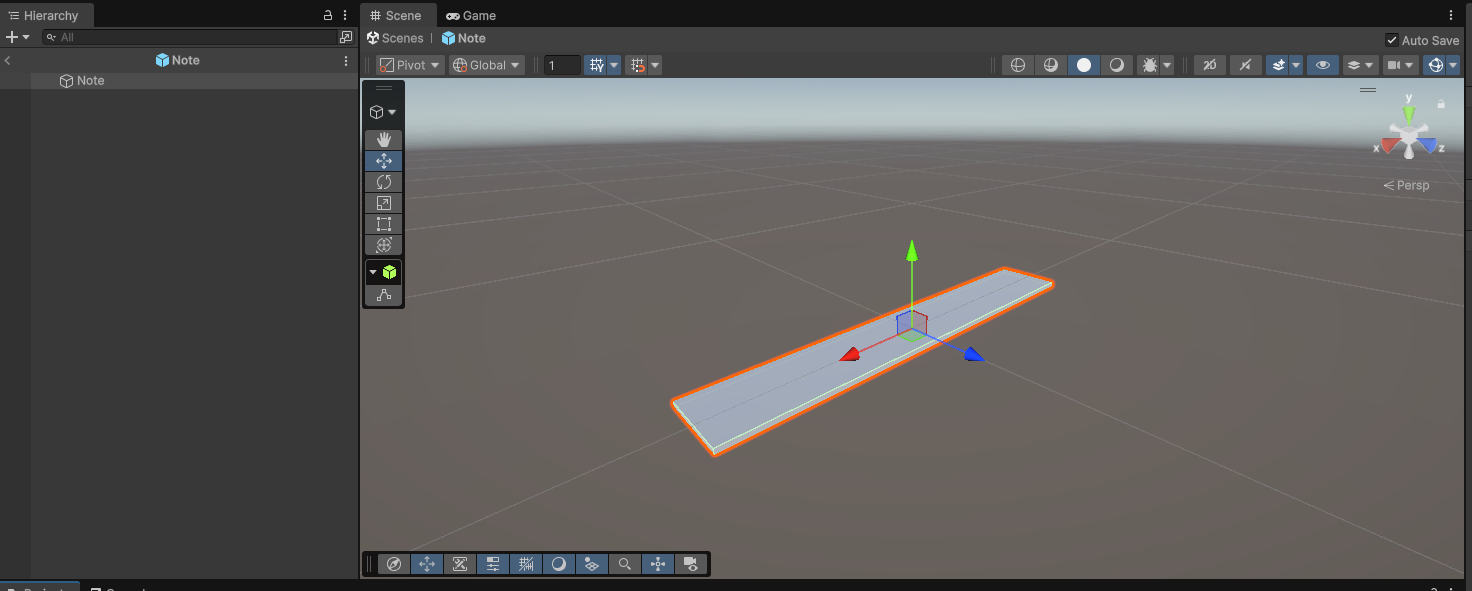This screenshot has height=591, width=1472.
Task: Open the Pivot dropdown
Action: point(410,65)
